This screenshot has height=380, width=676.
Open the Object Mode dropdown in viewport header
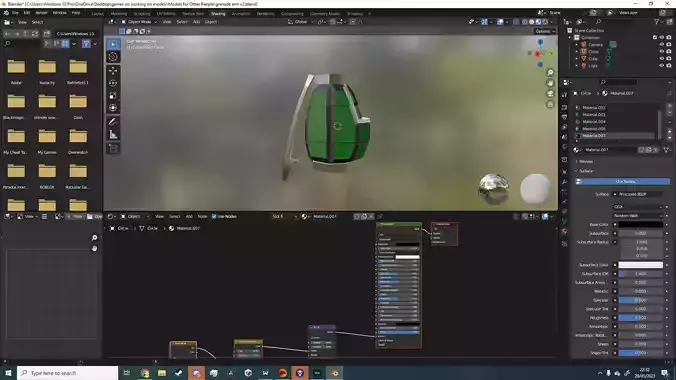click(139, 22)
